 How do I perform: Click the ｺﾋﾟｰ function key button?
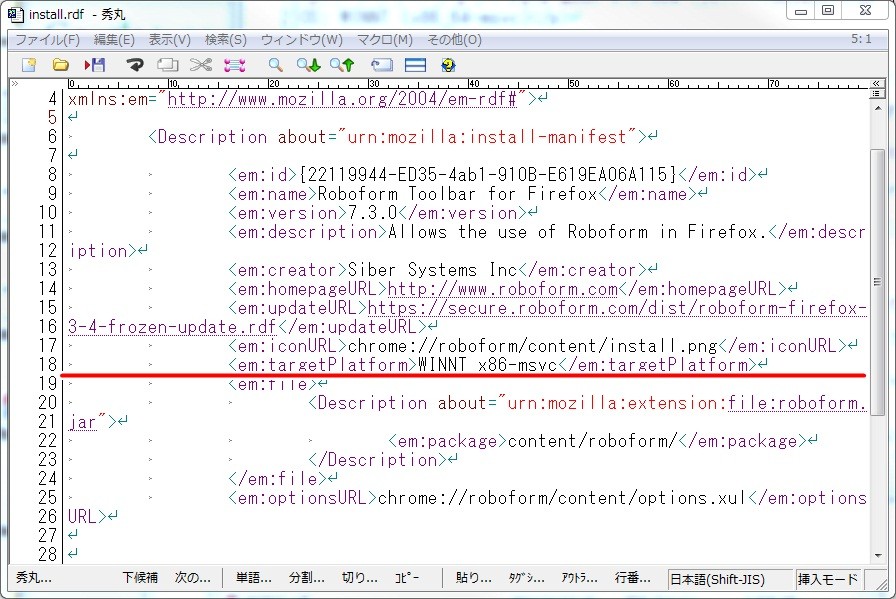[407, 578]
